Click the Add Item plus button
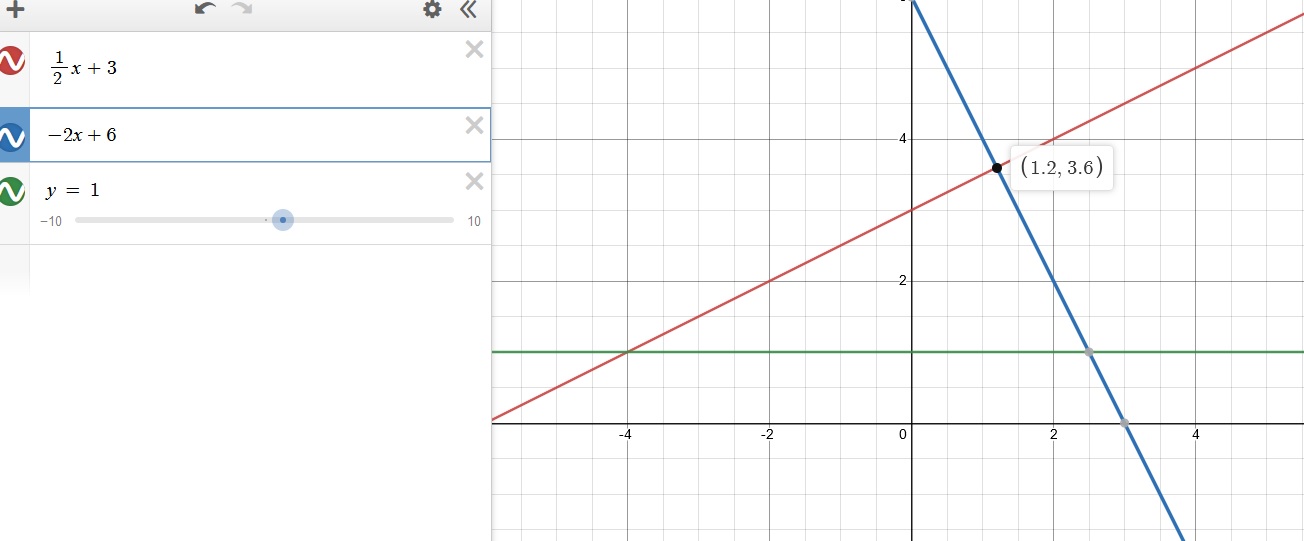Image resolution: width=1304 pixels, height=541 pixels. 14,10
